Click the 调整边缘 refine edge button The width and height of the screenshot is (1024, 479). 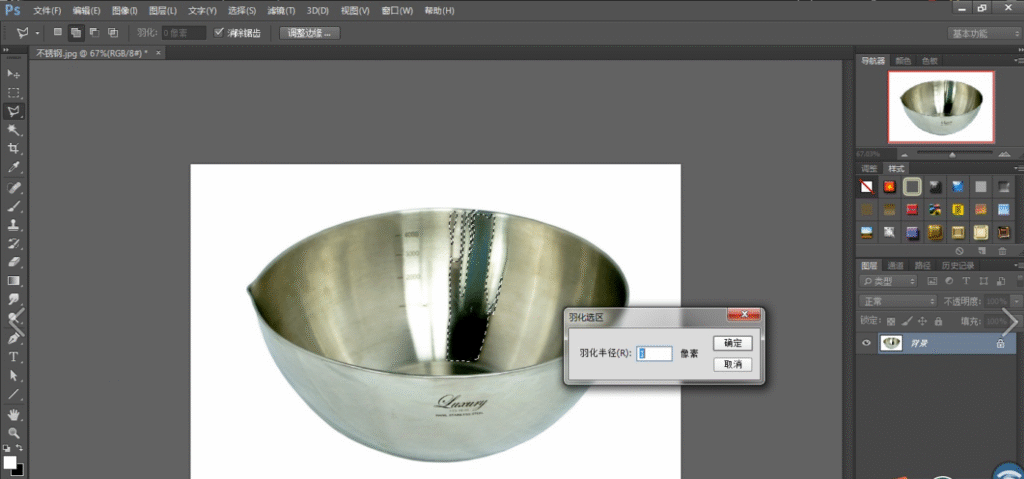click(x=310, y=33)
